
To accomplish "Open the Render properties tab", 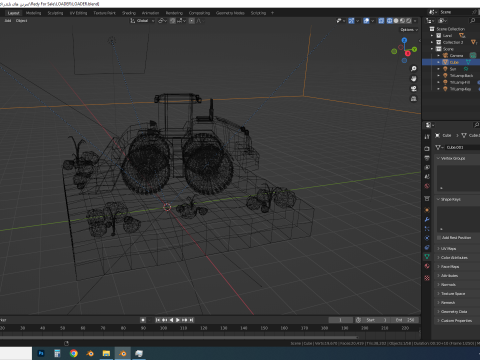I will tap(427, 148).
